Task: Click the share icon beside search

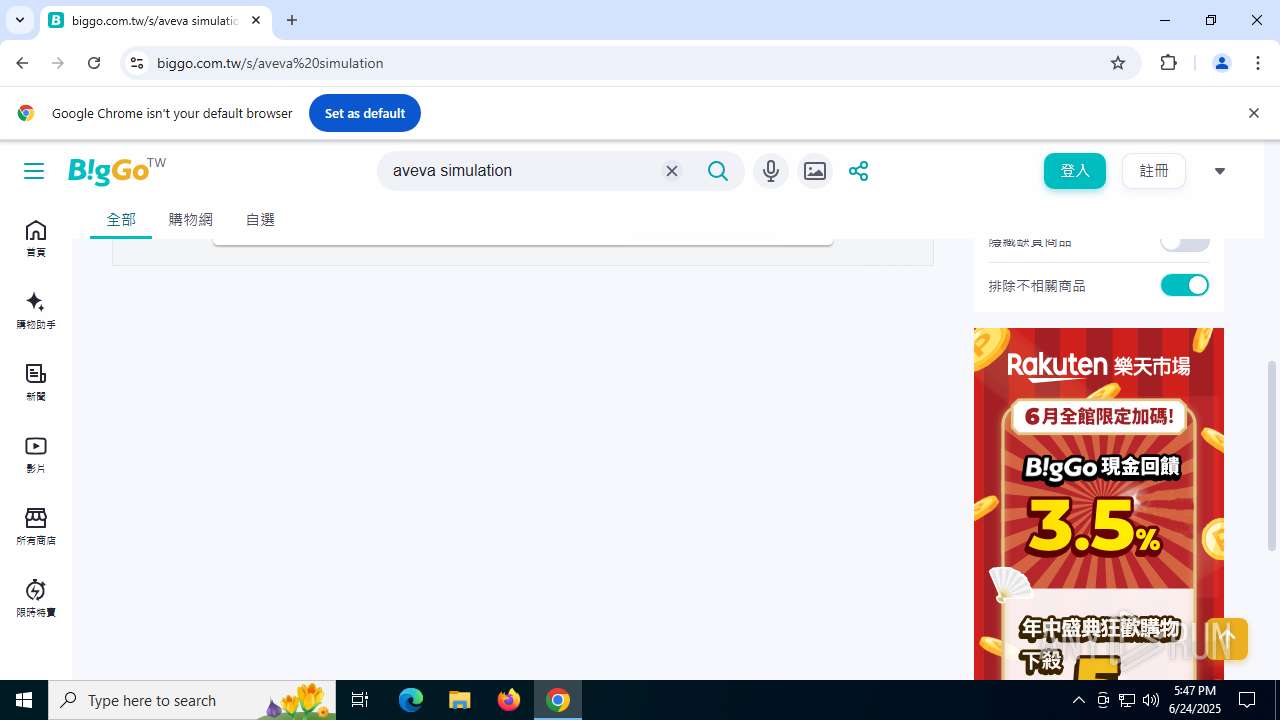Action: point(858,171)
